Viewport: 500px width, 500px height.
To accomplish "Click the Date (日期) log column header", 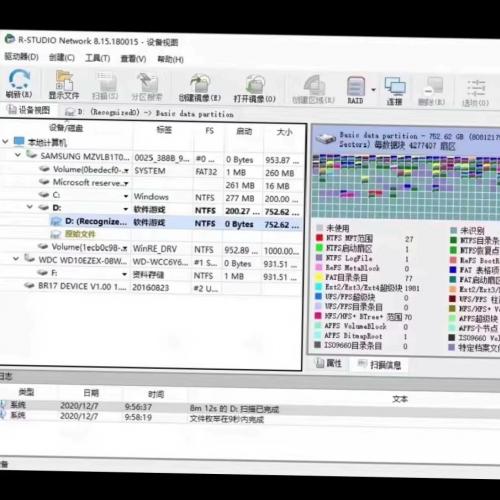I will pos(91,393).
